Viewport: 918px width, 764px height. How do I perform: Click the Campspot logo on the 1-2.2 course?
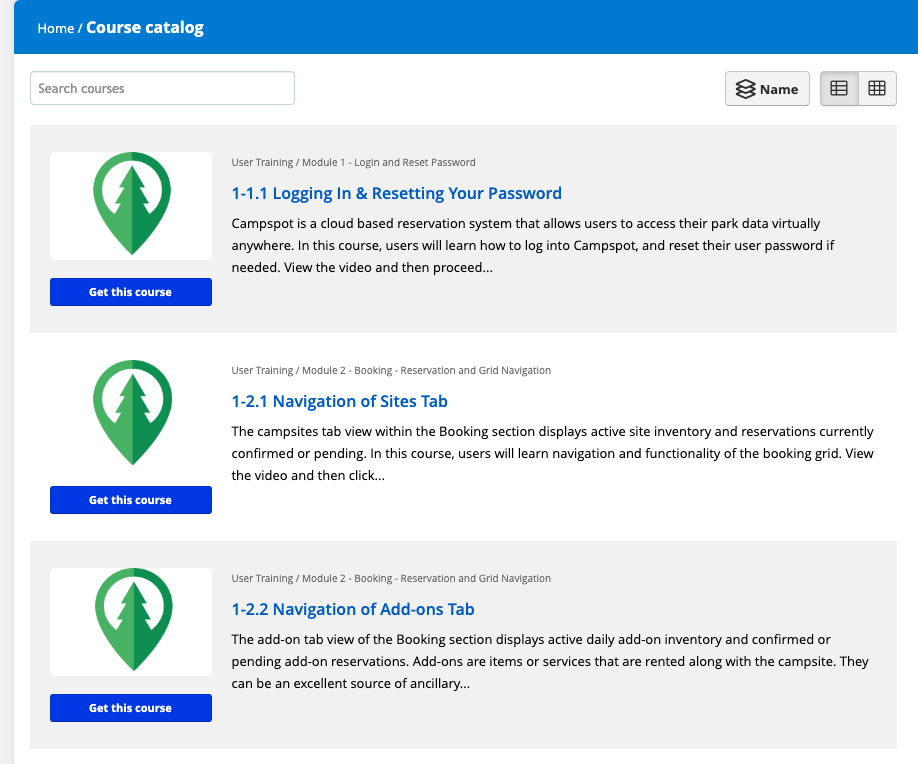point(130,621)
